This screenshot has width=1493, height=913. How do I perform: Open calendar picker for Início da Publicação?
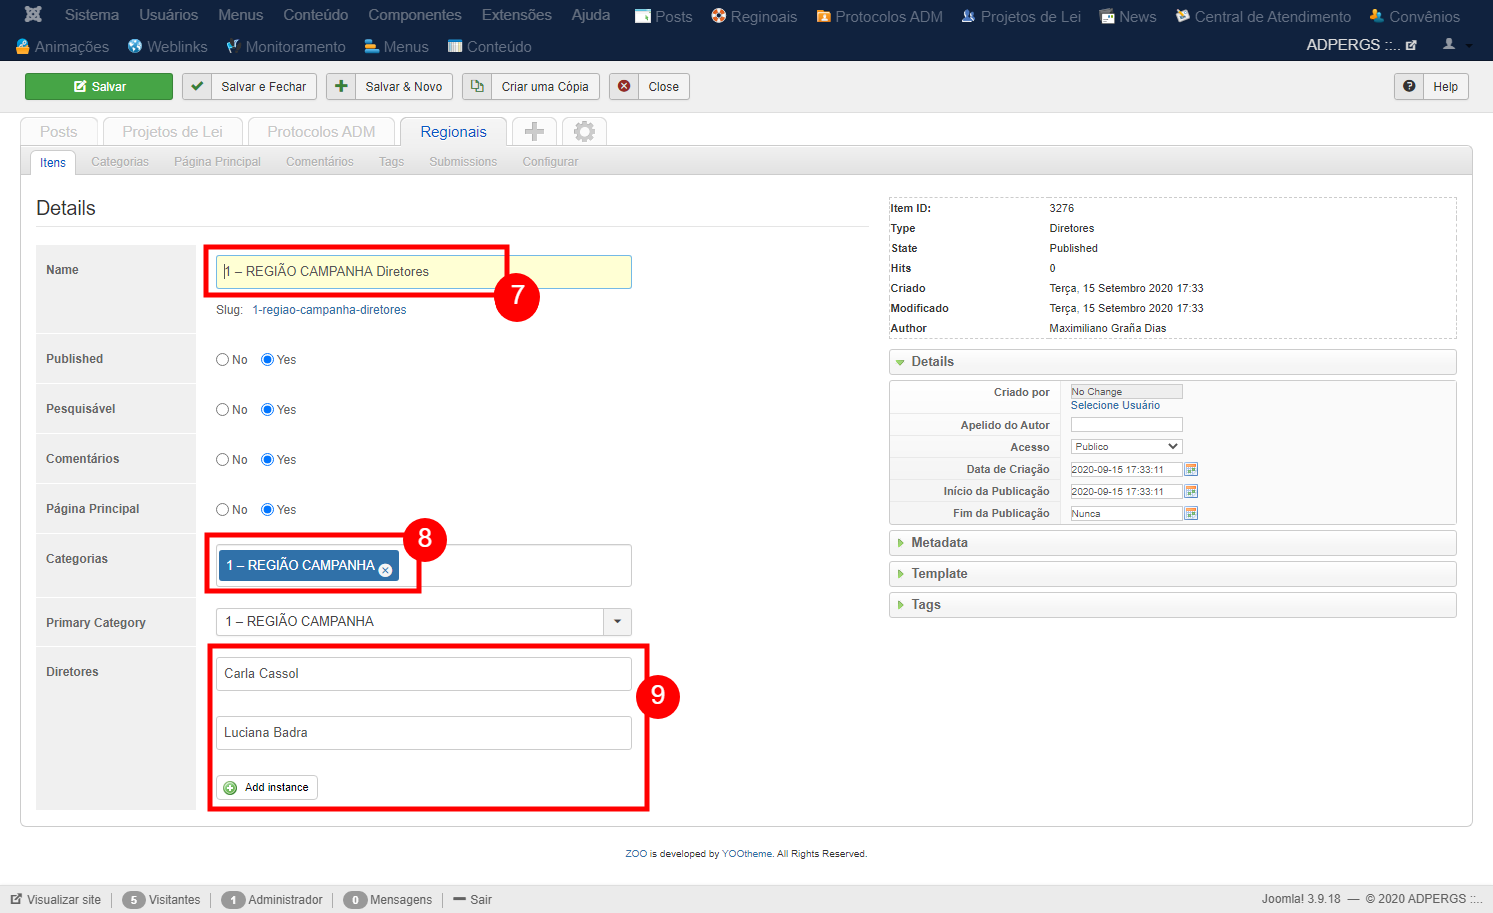click(x=1191, y=491)
